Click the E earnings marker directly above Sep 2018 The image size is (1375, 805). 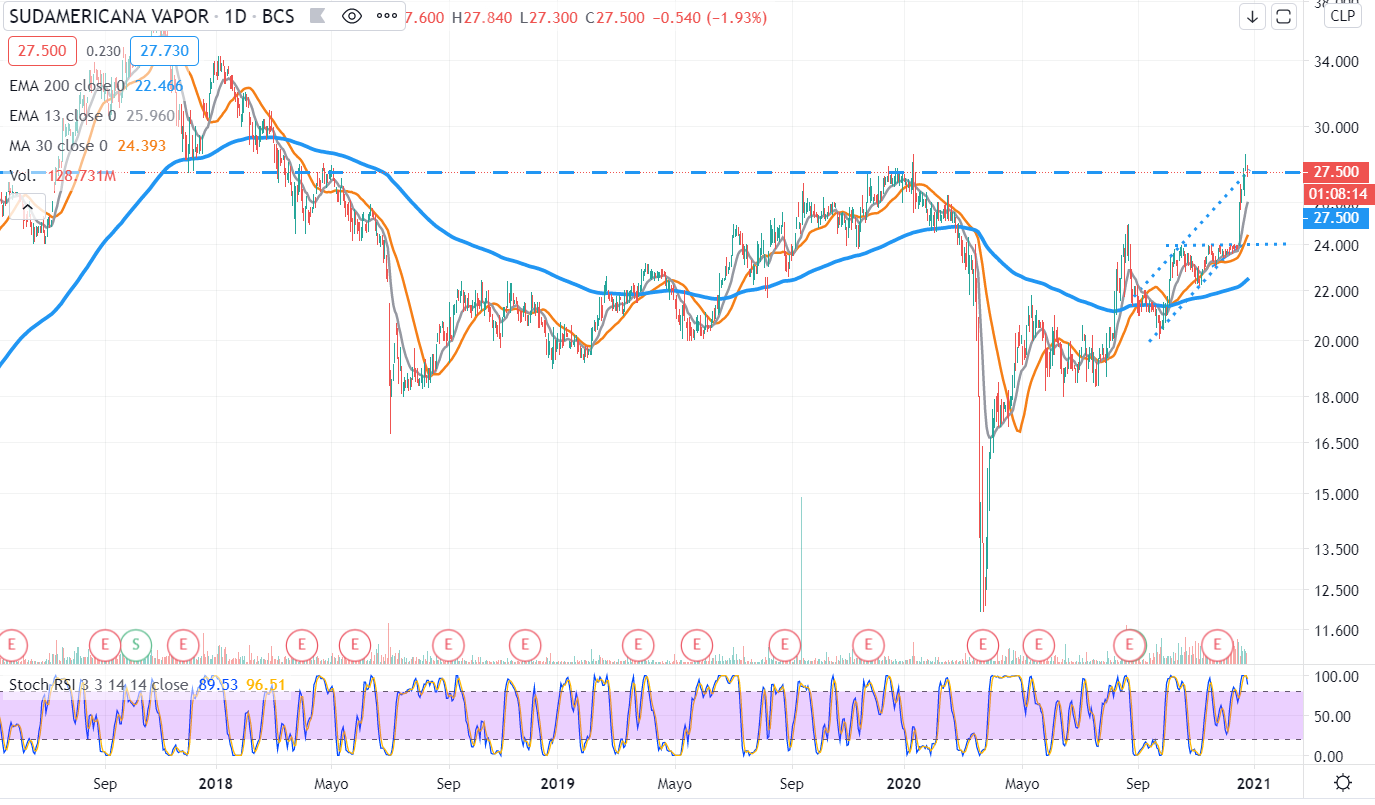[x=449, y=644]
